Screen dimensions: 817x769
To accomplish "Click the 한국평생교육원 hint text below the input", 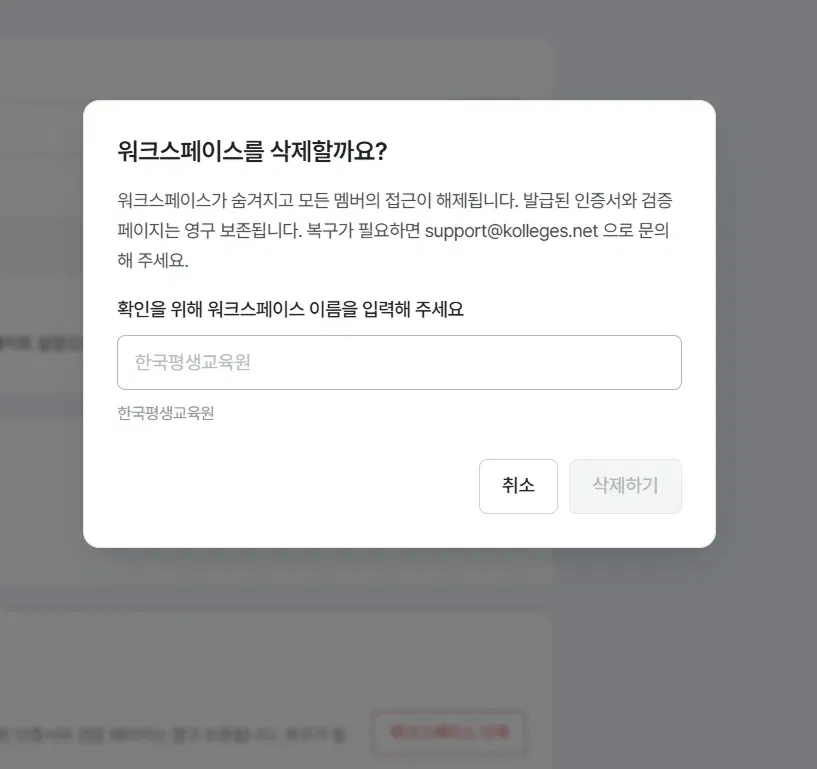I will (166, 413).
